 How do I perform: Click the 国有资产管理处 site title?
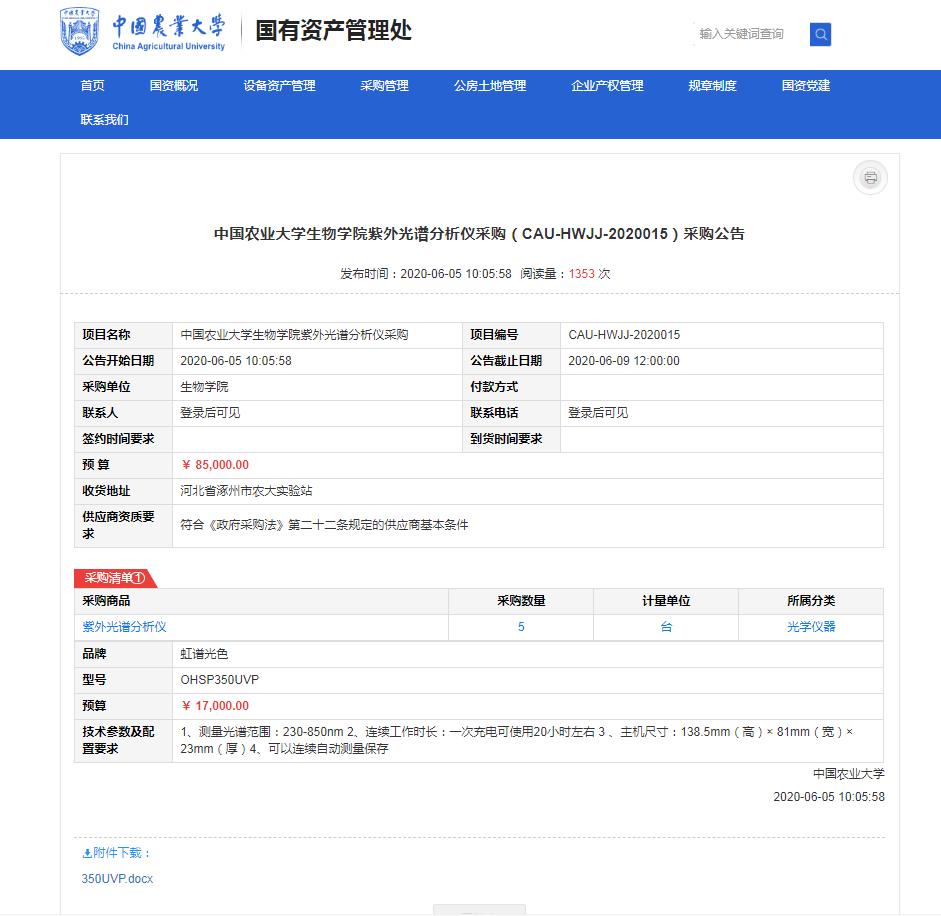pos(333,31)
